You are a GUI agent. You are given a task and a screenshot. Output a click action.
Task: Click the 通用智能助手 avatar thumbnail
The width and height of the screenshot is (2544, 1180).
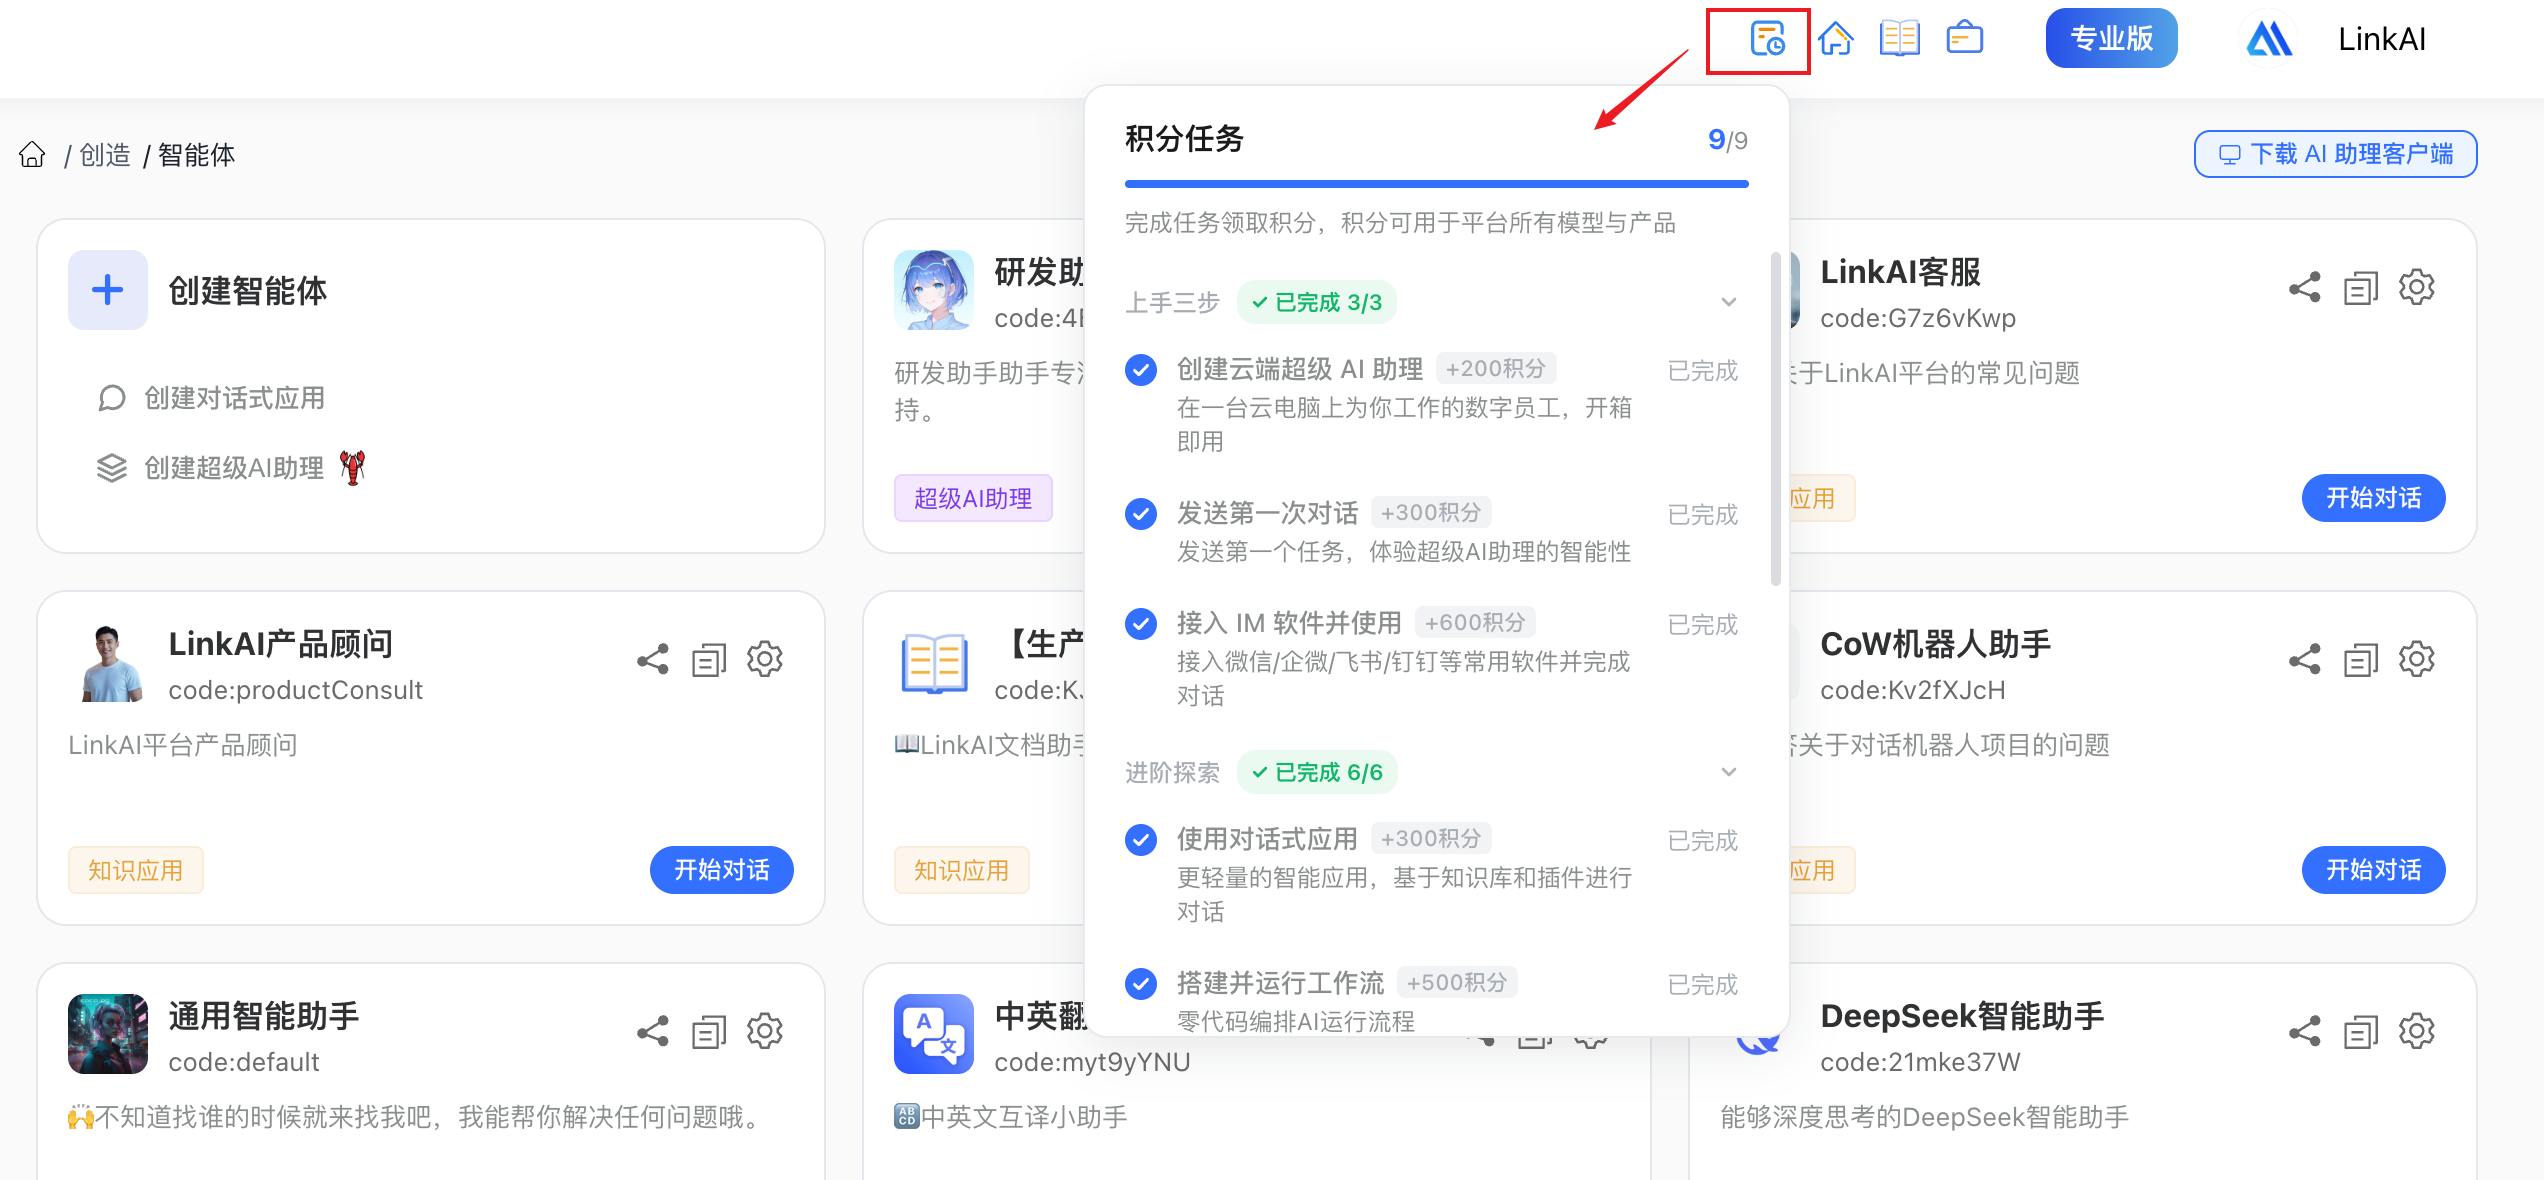(x=108, y=1034)
